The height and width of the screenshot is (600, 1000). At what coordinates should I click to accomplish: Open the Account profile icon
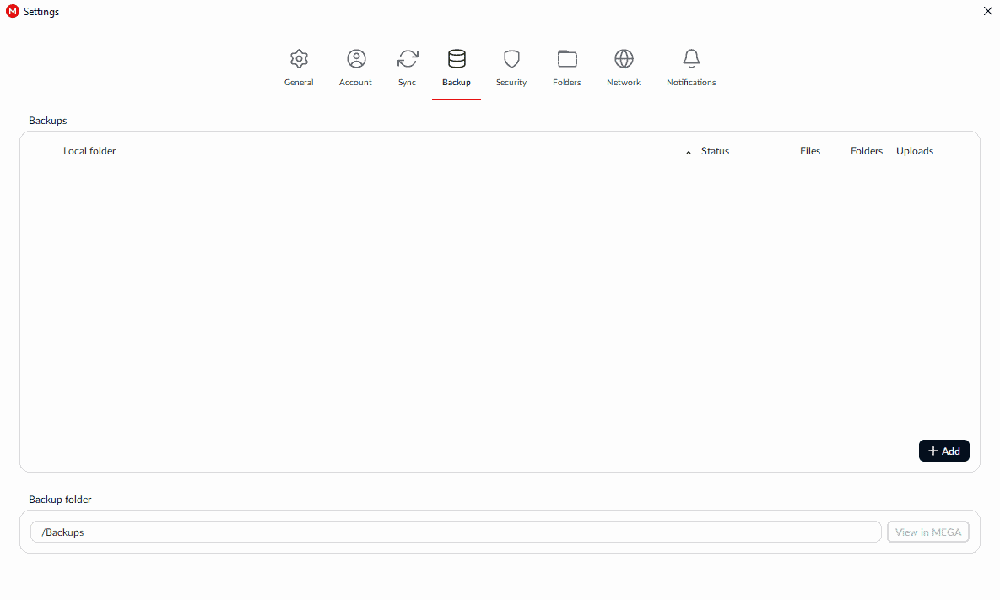click(355, 59)
